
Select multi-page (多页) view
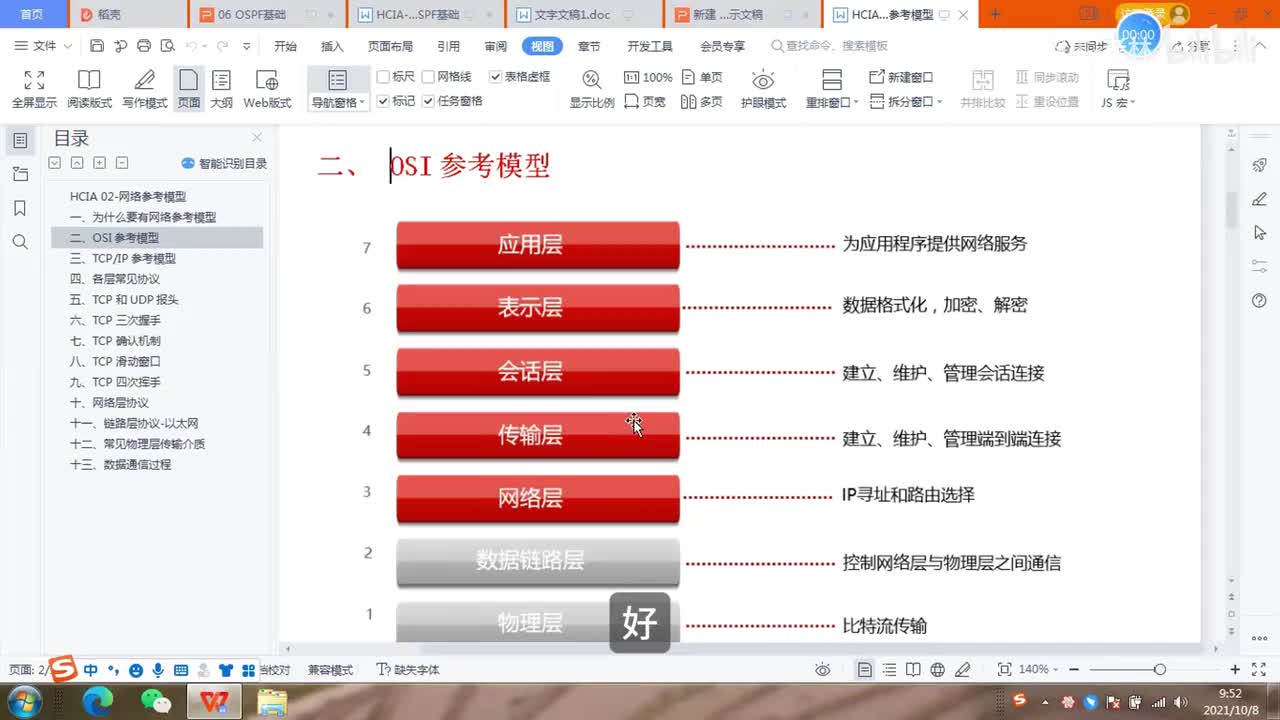702,101
